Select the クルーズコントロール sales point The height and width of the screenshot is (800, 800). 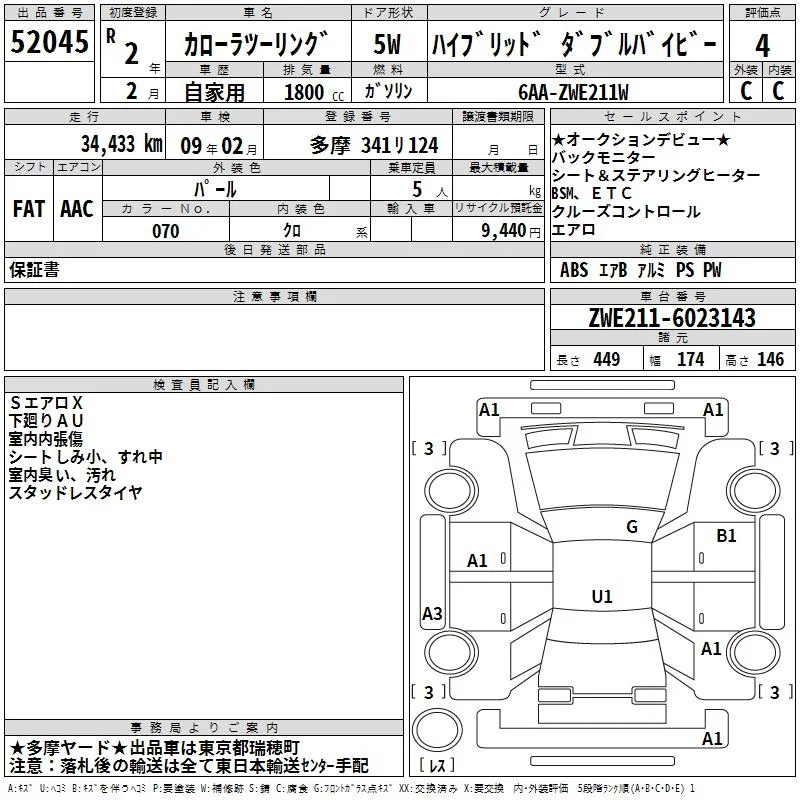pyautogui.click(x=626, y=211)
